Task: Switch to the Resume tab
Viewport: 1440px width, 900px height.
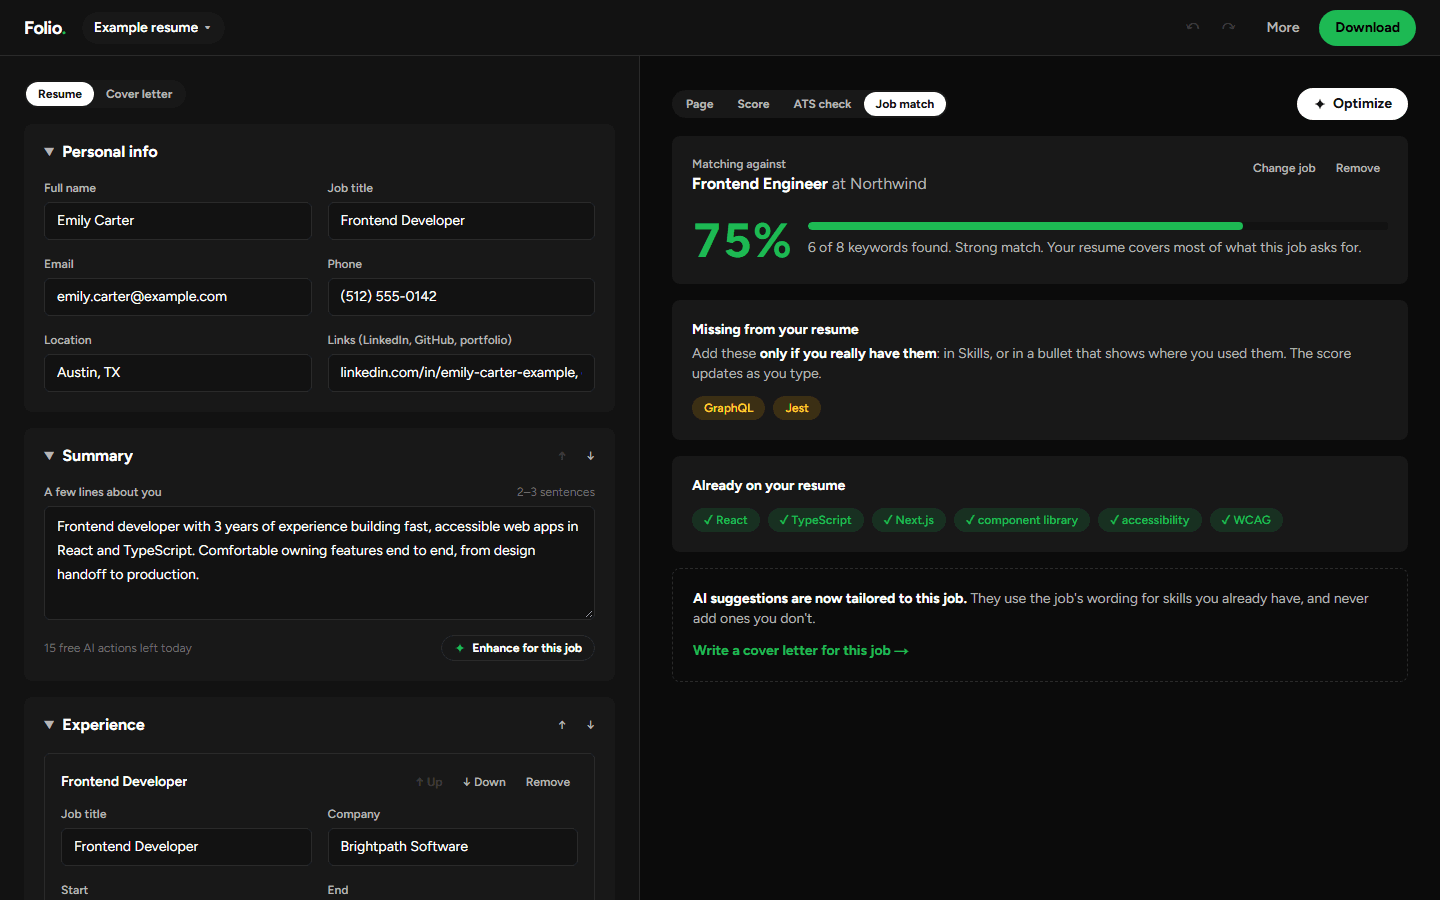Action: (60, 94)
